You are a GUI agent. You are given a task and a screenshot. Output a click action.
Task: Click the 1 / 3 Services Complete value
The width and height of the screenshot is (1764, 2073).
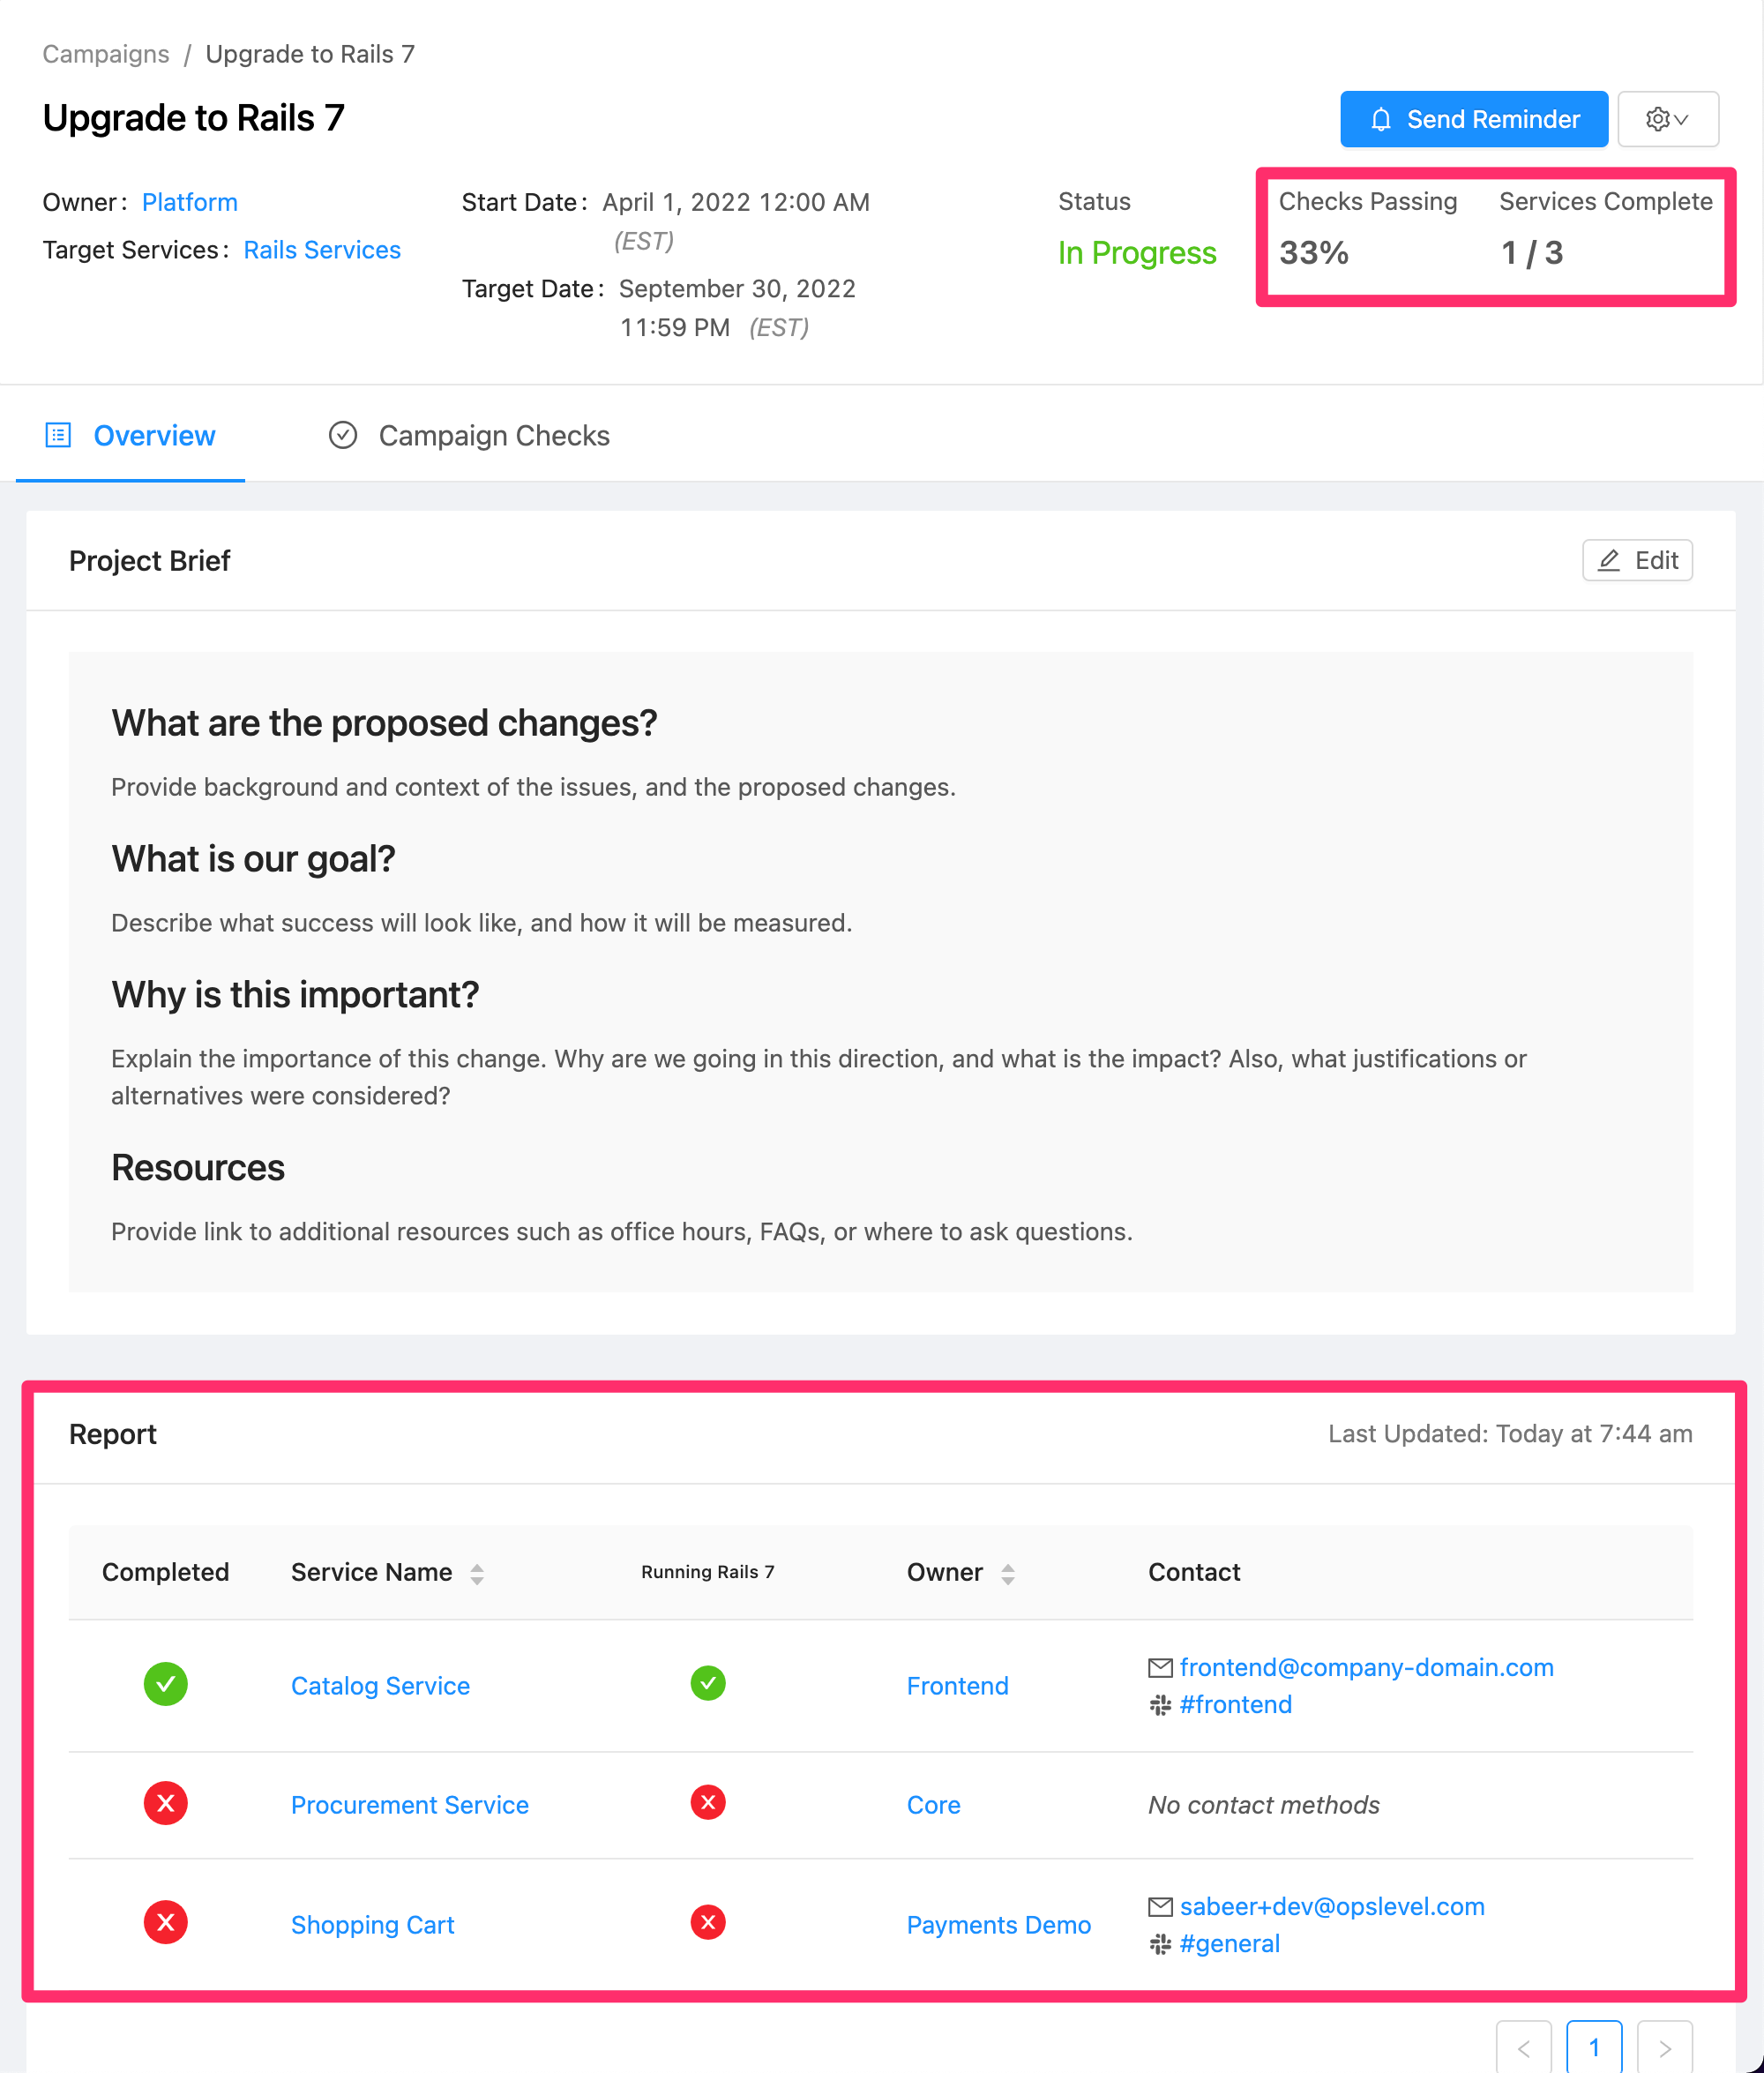coord(1531,253)
